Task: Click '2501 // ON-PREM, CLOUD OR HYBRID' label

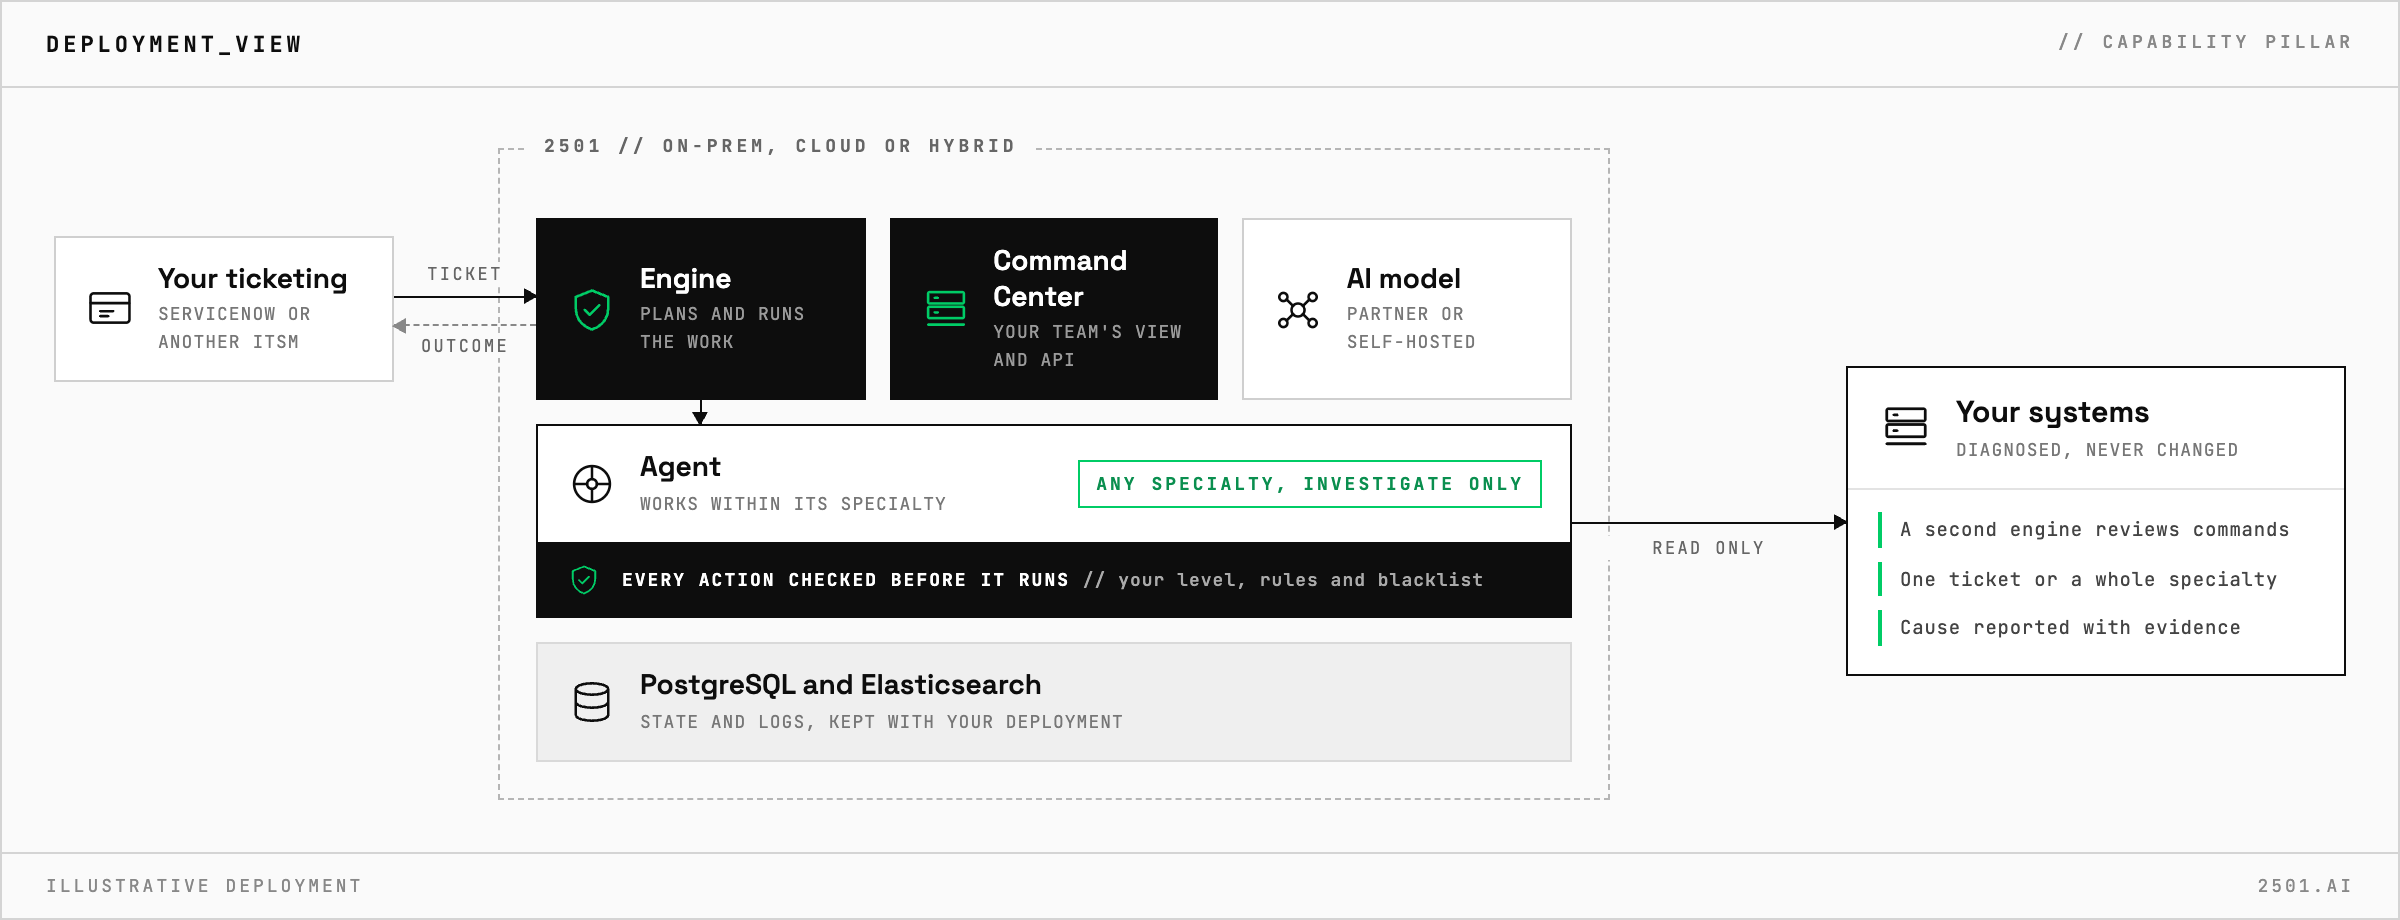Action: pos(780,146)
